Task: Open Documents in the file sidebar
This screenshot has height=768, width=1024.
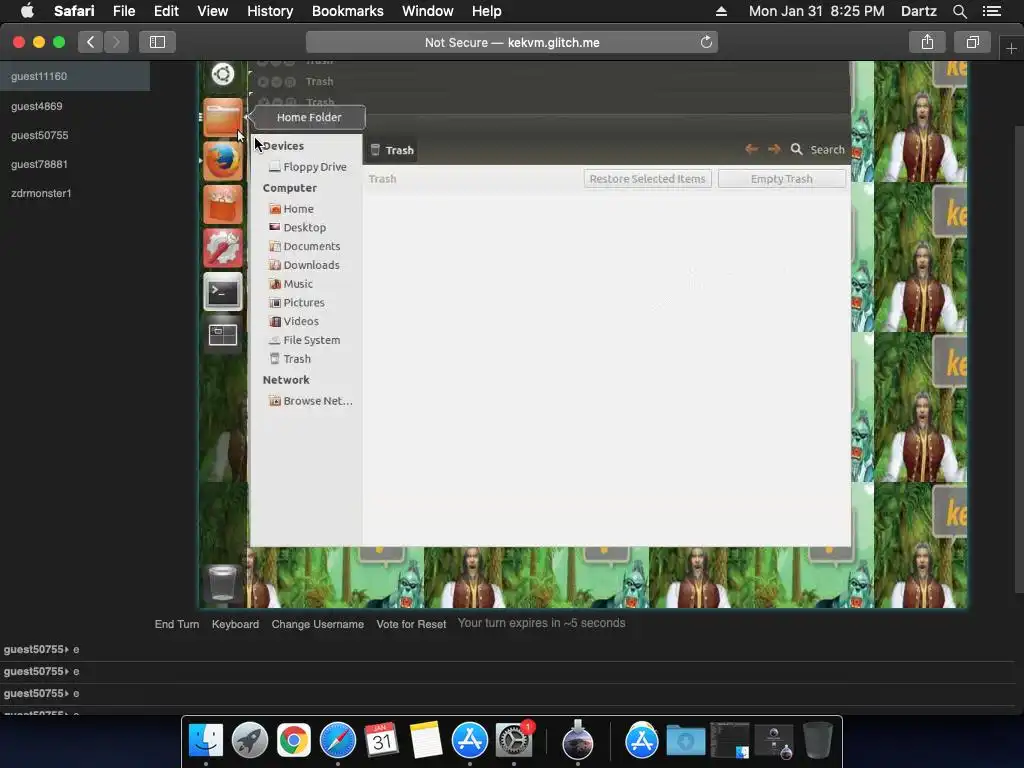Action: pyautogui.click(x=304, y=246)
